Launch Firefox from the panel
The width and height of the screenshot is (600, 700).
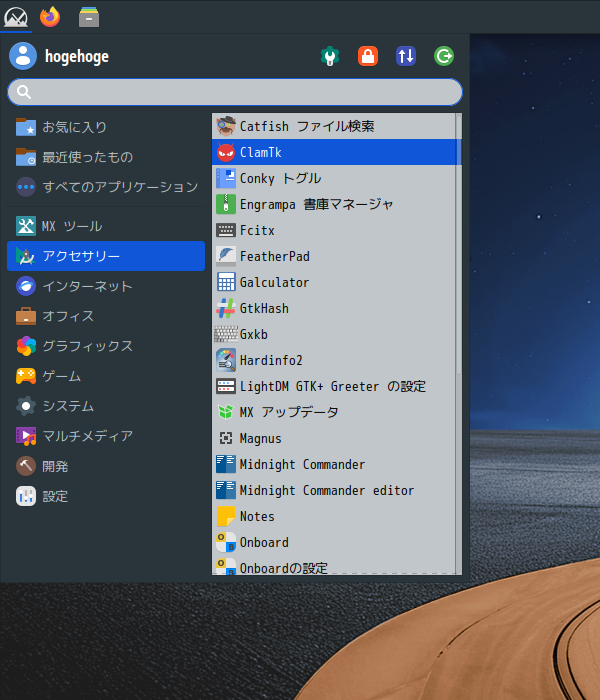[50, 17]
